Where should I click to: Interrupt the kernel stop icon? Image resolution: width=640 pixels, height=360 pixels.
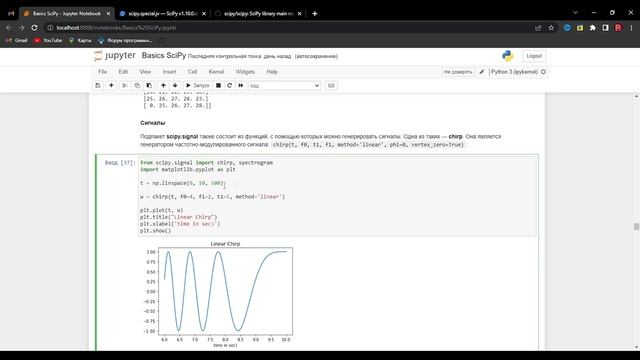click(218, 86)
